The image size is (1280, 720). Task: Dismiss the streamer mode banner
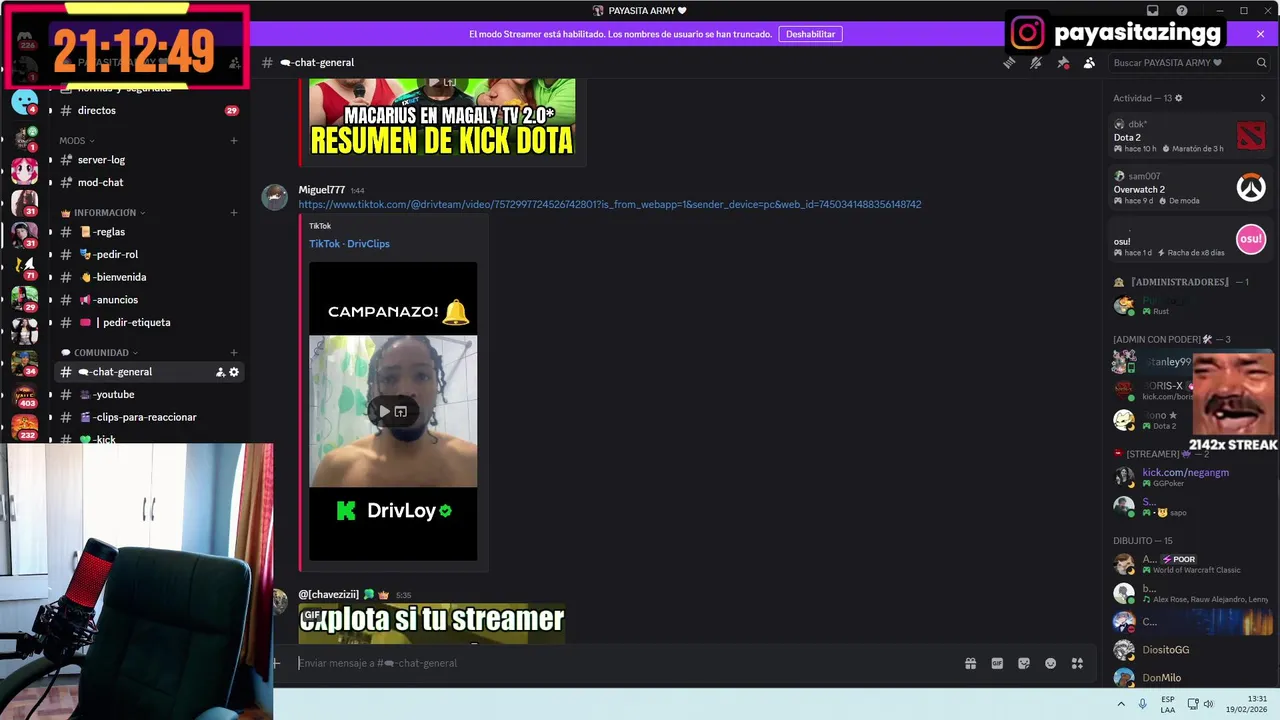(1260, 34)
